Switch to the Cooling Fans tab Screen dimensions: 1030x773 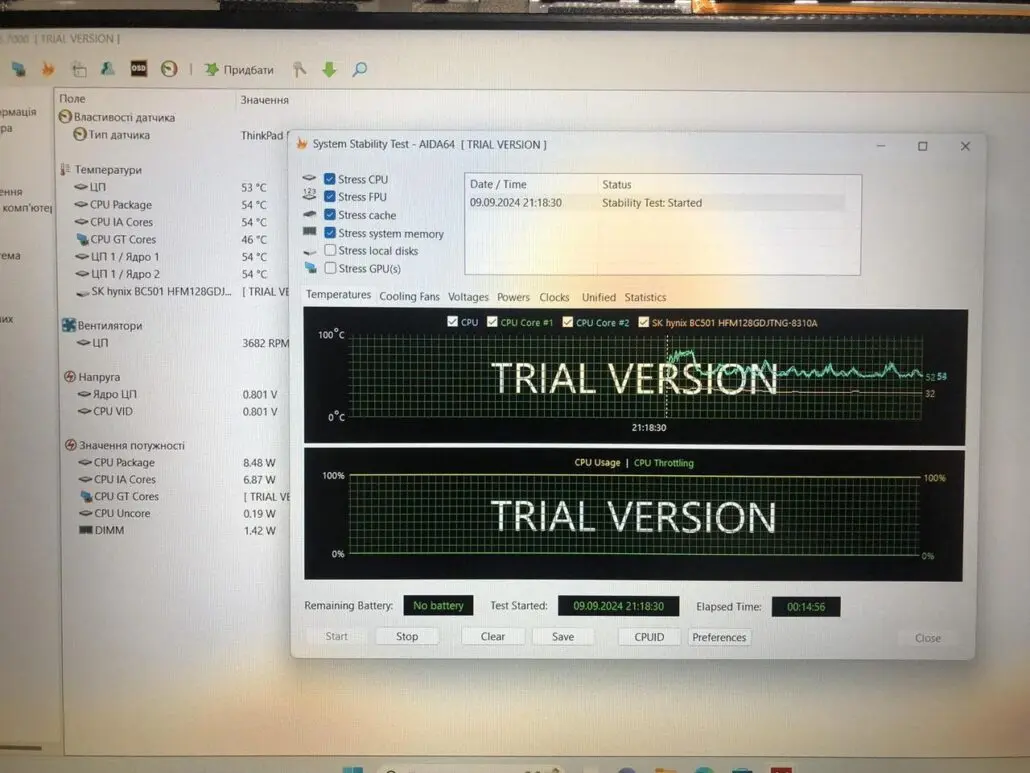[x=409, y=297]
